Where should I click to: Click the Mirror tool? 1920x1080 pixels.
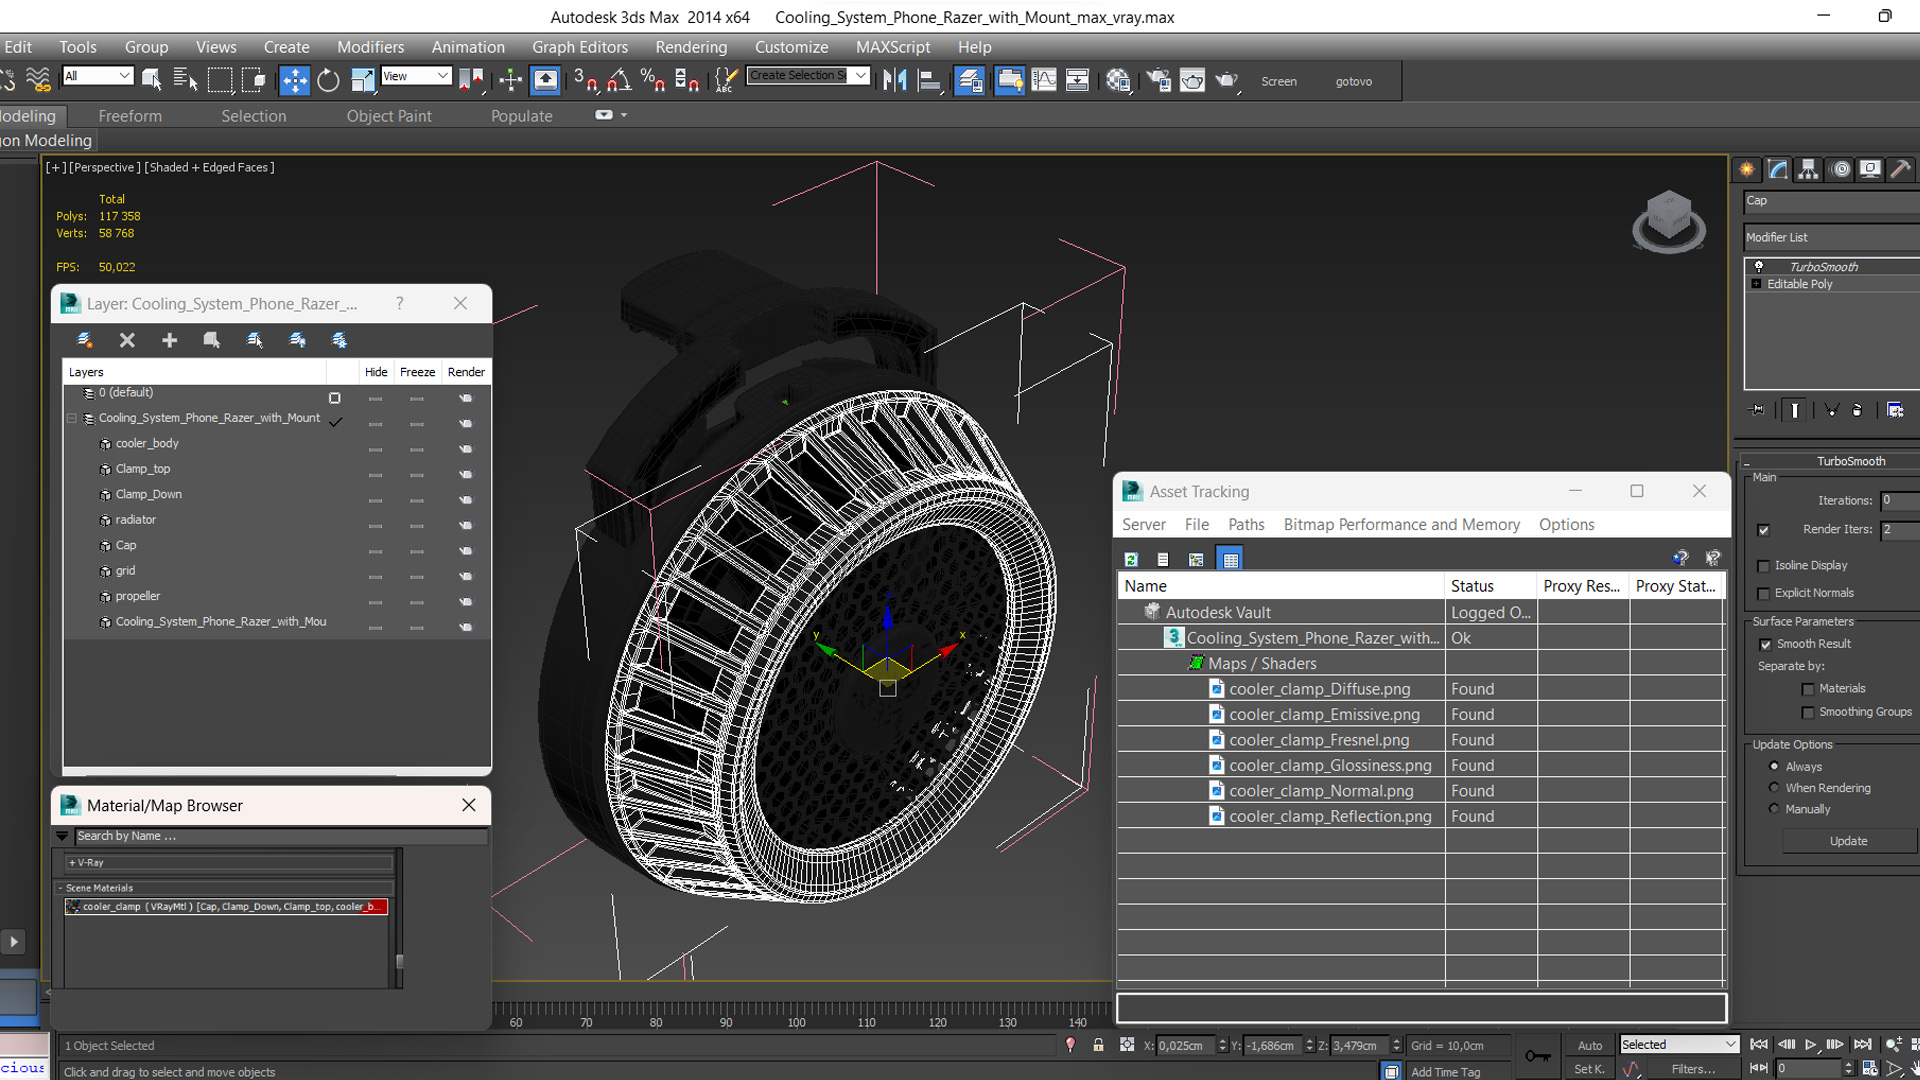895,80
